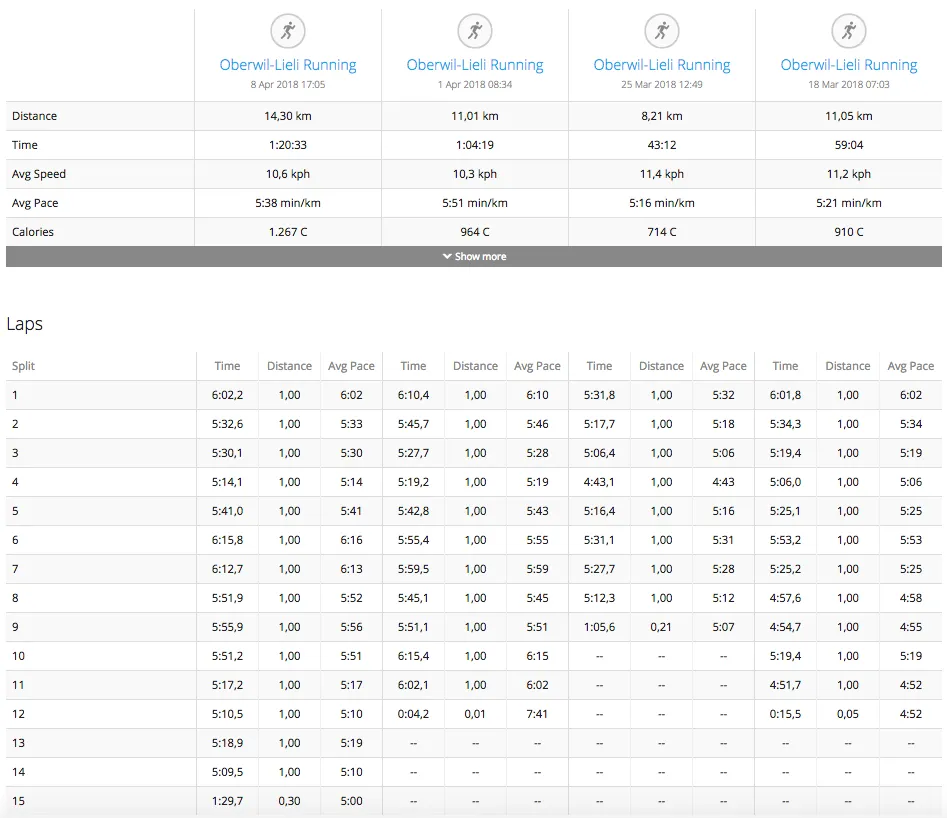Click running icon above 18 Mar 2018 activity

click(x=848, y=31)
